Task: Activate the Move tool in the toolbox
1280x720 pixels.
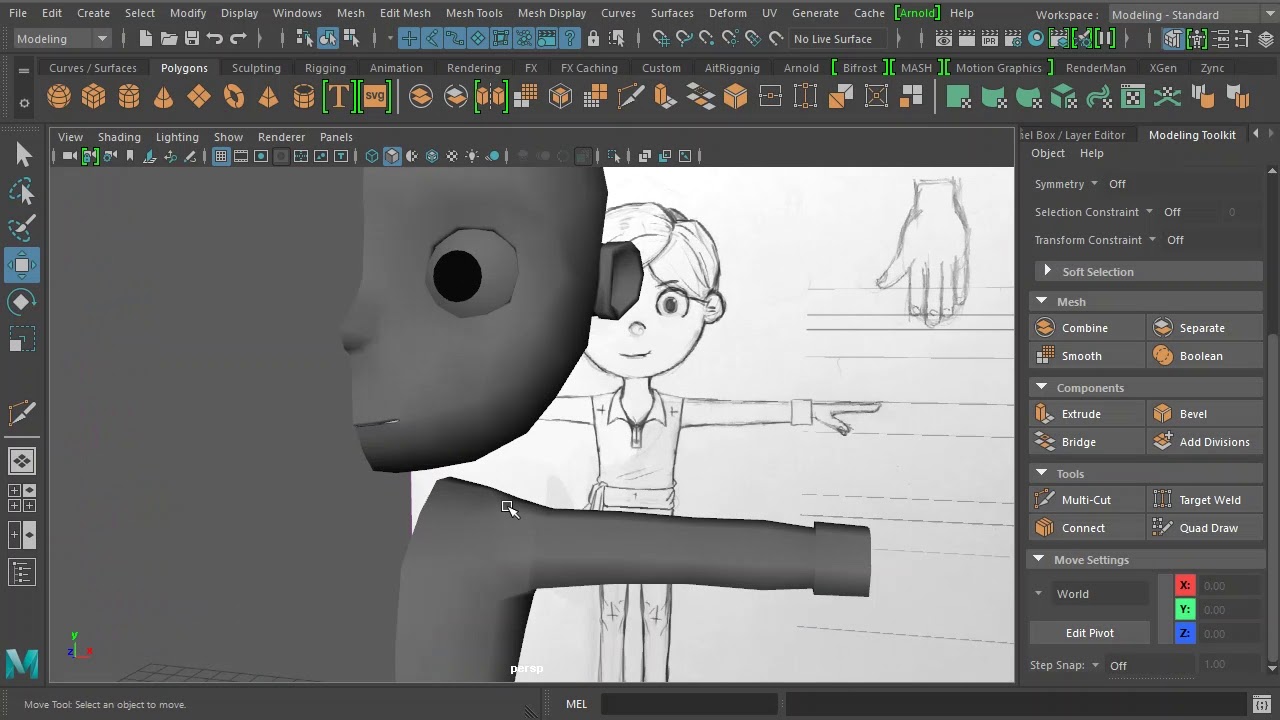Action: pos(22,265)
